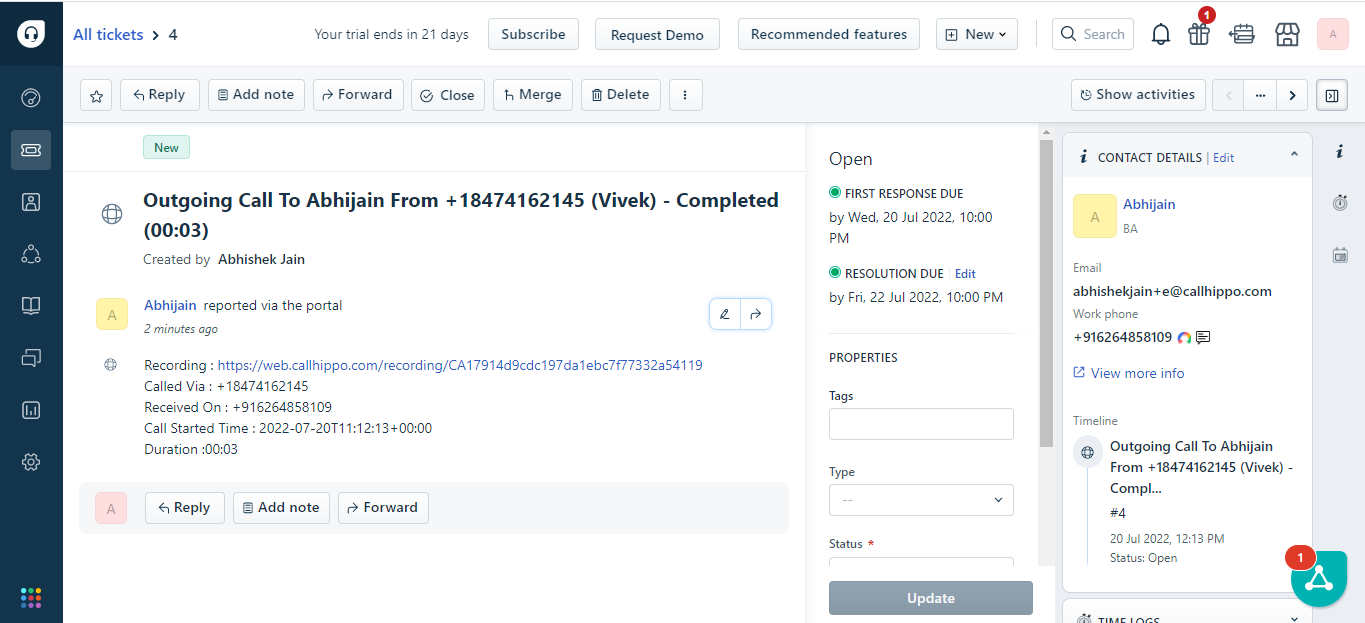The height and width of the screenshot is (623, 1365).
Task: Open the Forums chat sidebar icon
Action: click(31, 358)
